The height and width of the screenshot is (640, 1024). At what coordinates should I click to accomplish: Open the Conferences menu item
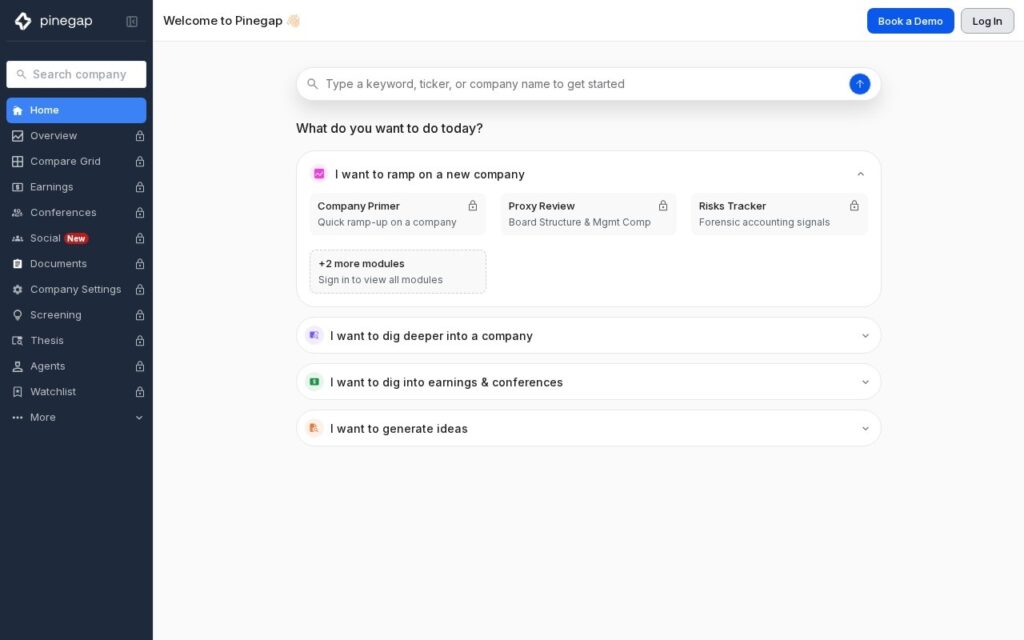point(76,213)
